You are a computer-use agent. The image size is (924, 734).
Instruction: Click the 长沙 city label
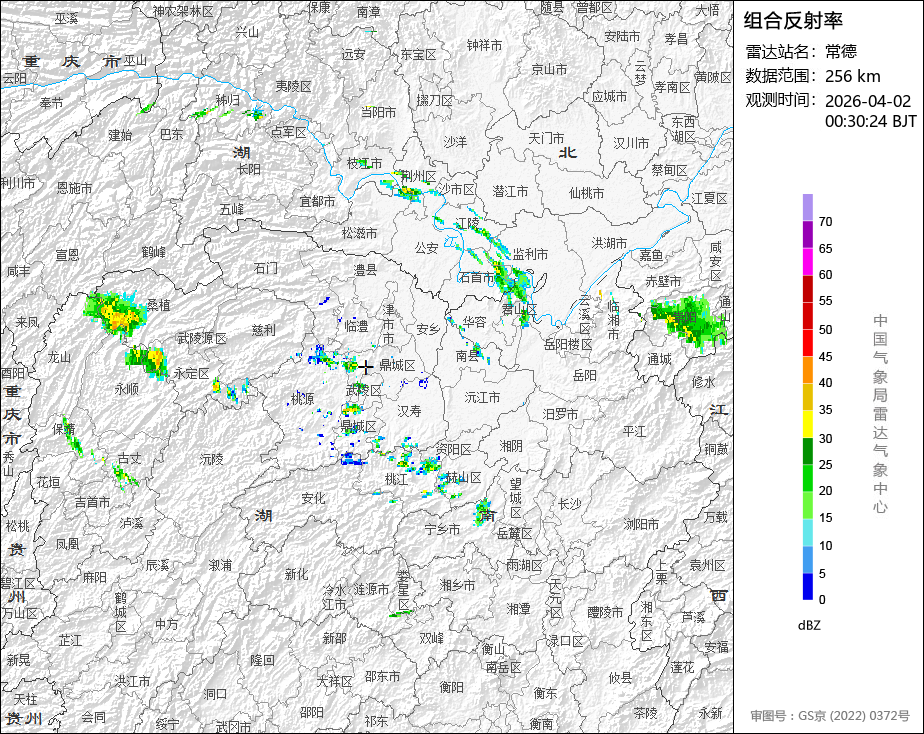569,504
